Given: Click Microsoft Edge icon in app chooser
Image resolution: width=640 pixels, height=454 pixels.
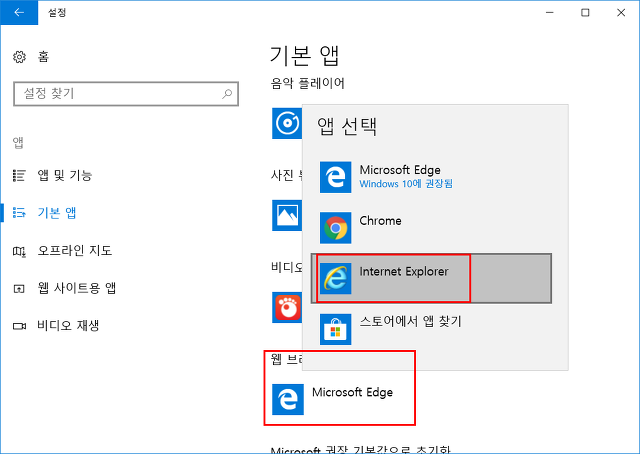Looking at the screenshot, I should (336, 177).
